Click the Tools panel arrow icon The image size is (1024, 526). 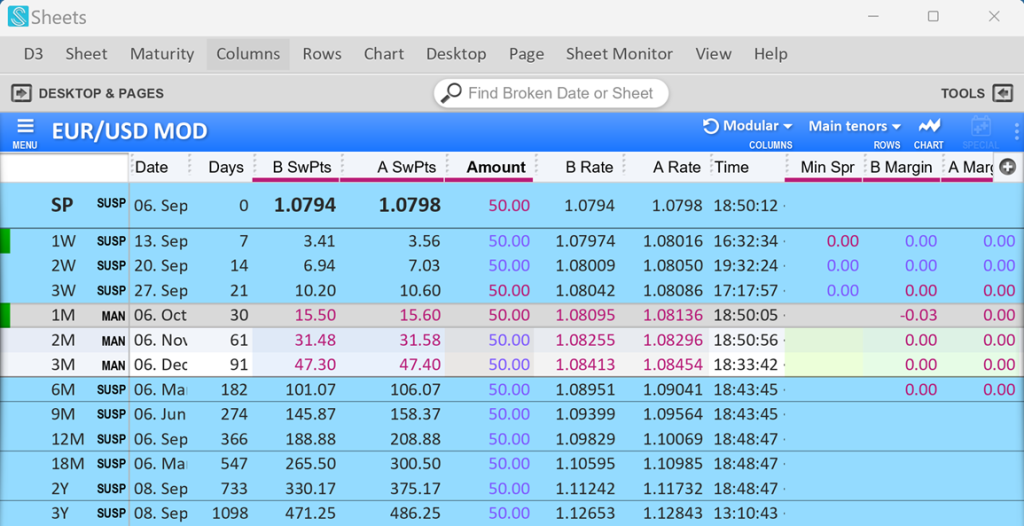[1002, 93]
